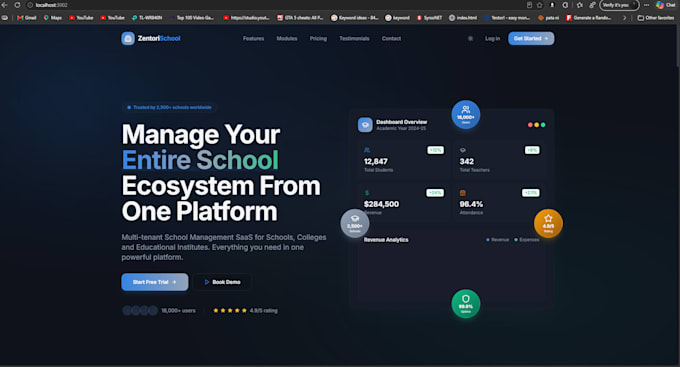Image resolution: width=680 pixels, height=367 pixels.
Task: Click the Revenue legend blue dot
Action: [488, 239]
